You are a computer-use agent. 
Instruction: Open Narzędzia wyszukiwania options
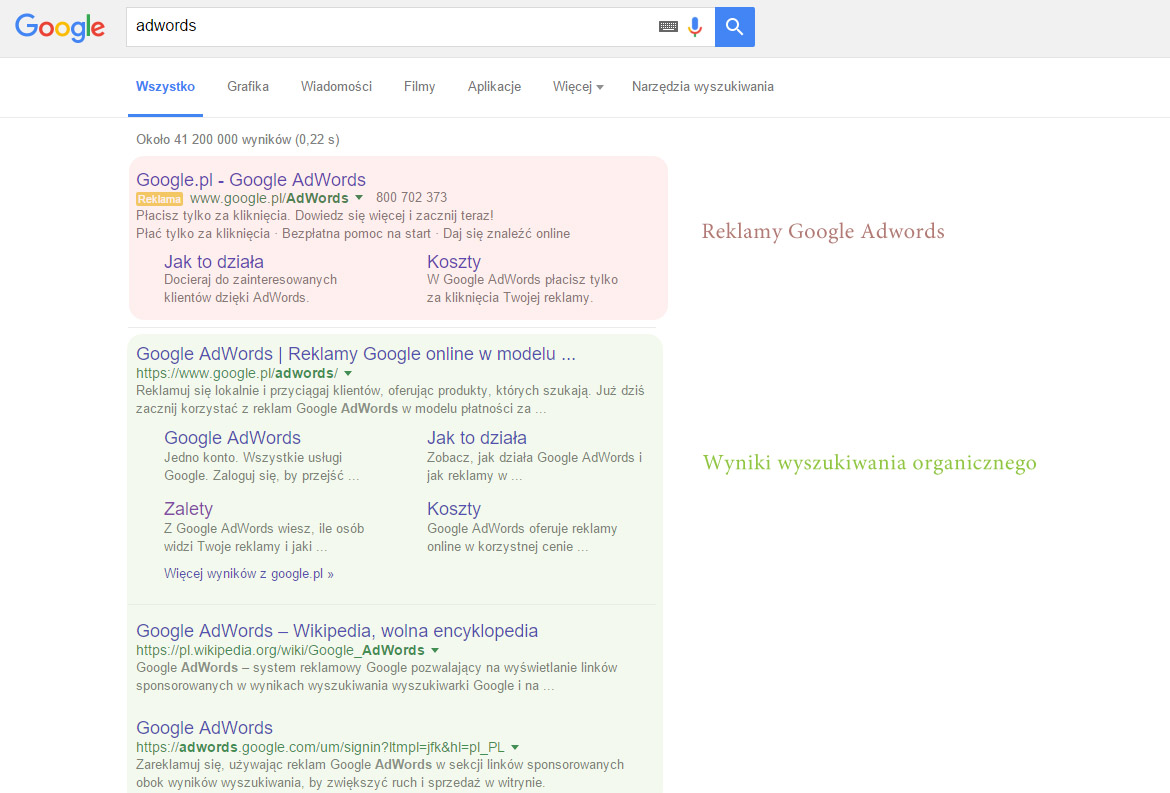coord(702,87)
